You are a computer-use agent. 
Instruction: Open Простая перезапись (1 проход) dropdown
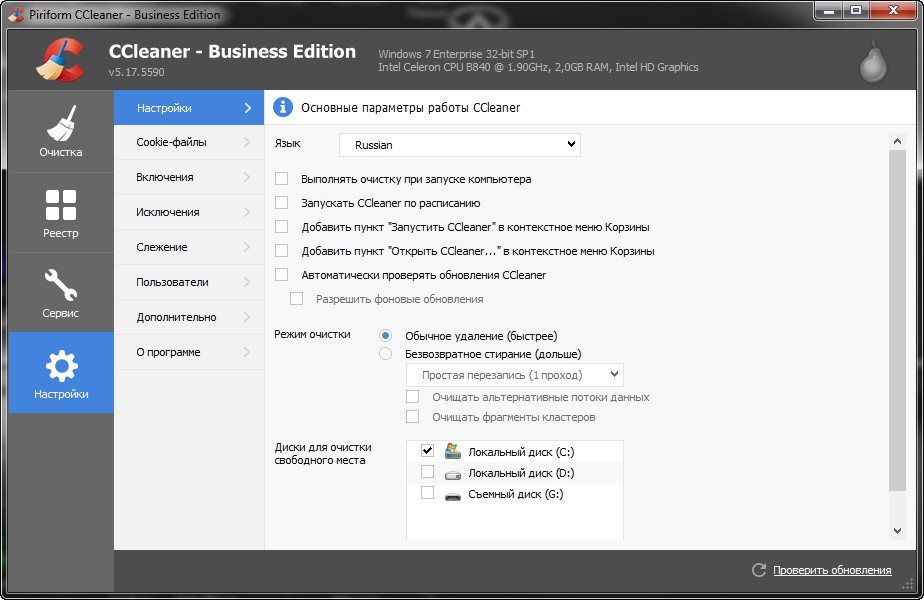pos(514,375)
